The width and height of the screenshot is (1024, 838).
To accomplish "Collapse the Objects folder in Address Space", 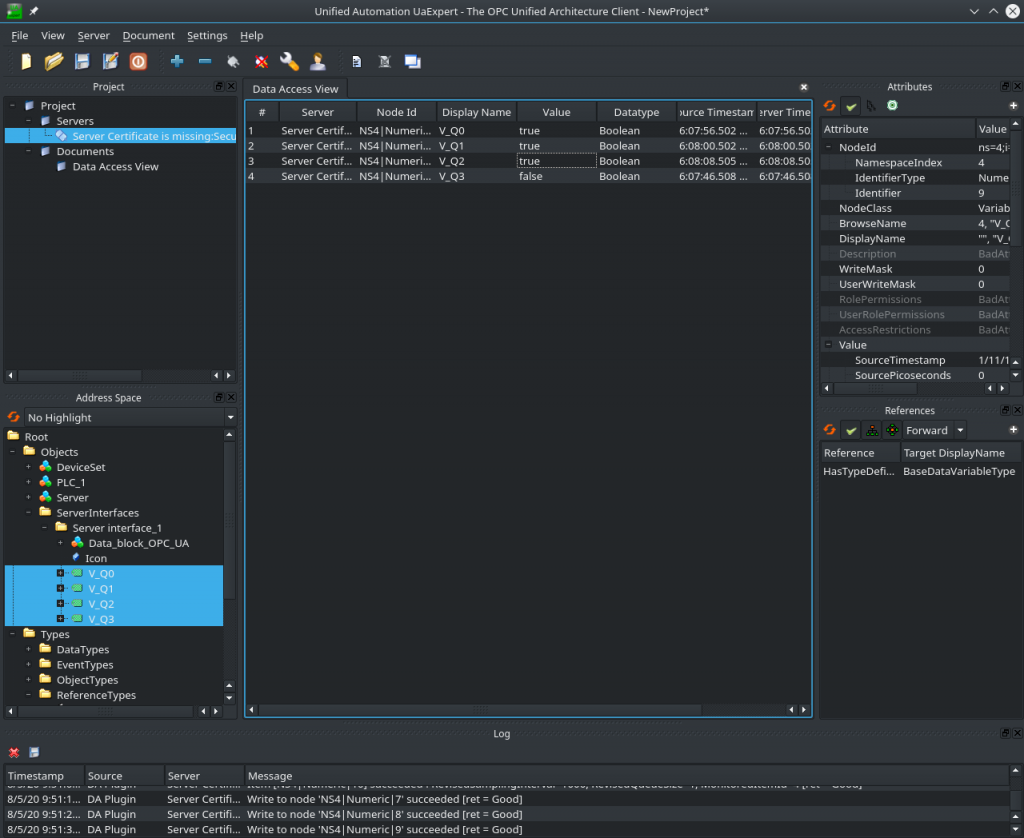I will [12, 452].
